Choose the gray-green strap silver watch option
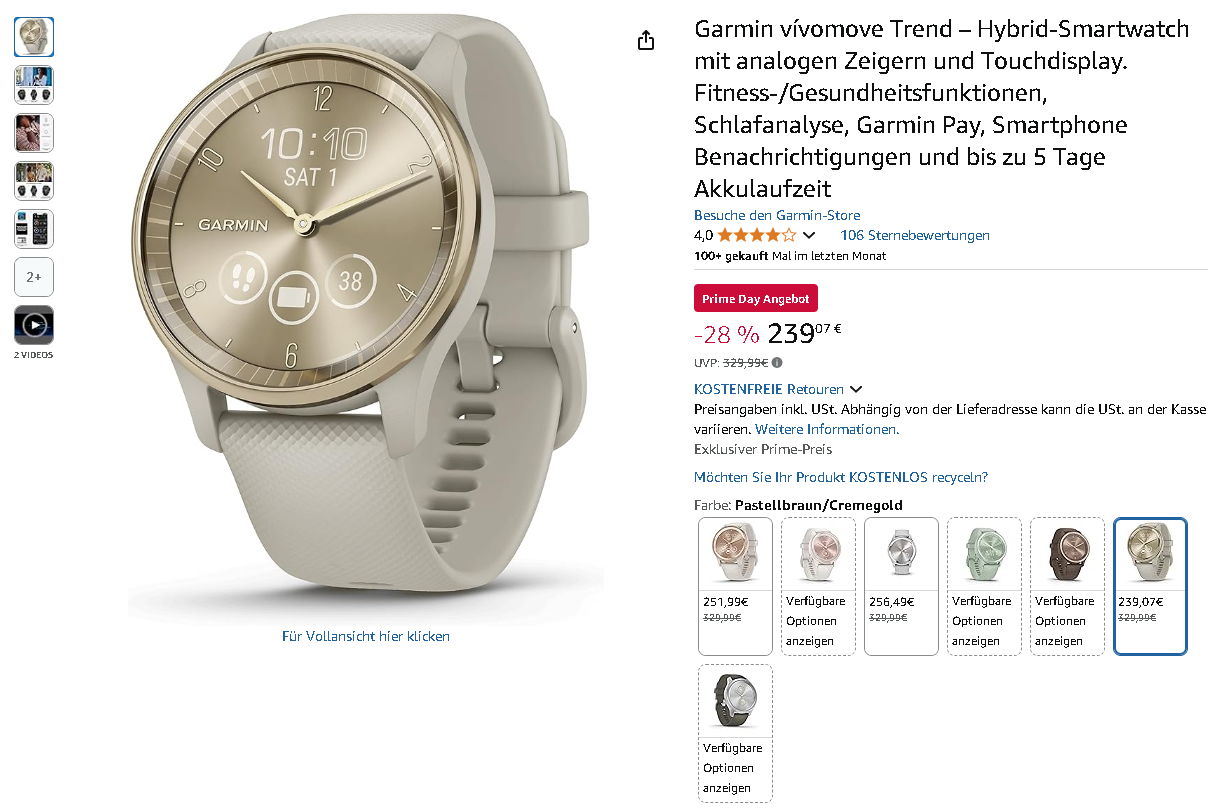 [x=735, y=733]
